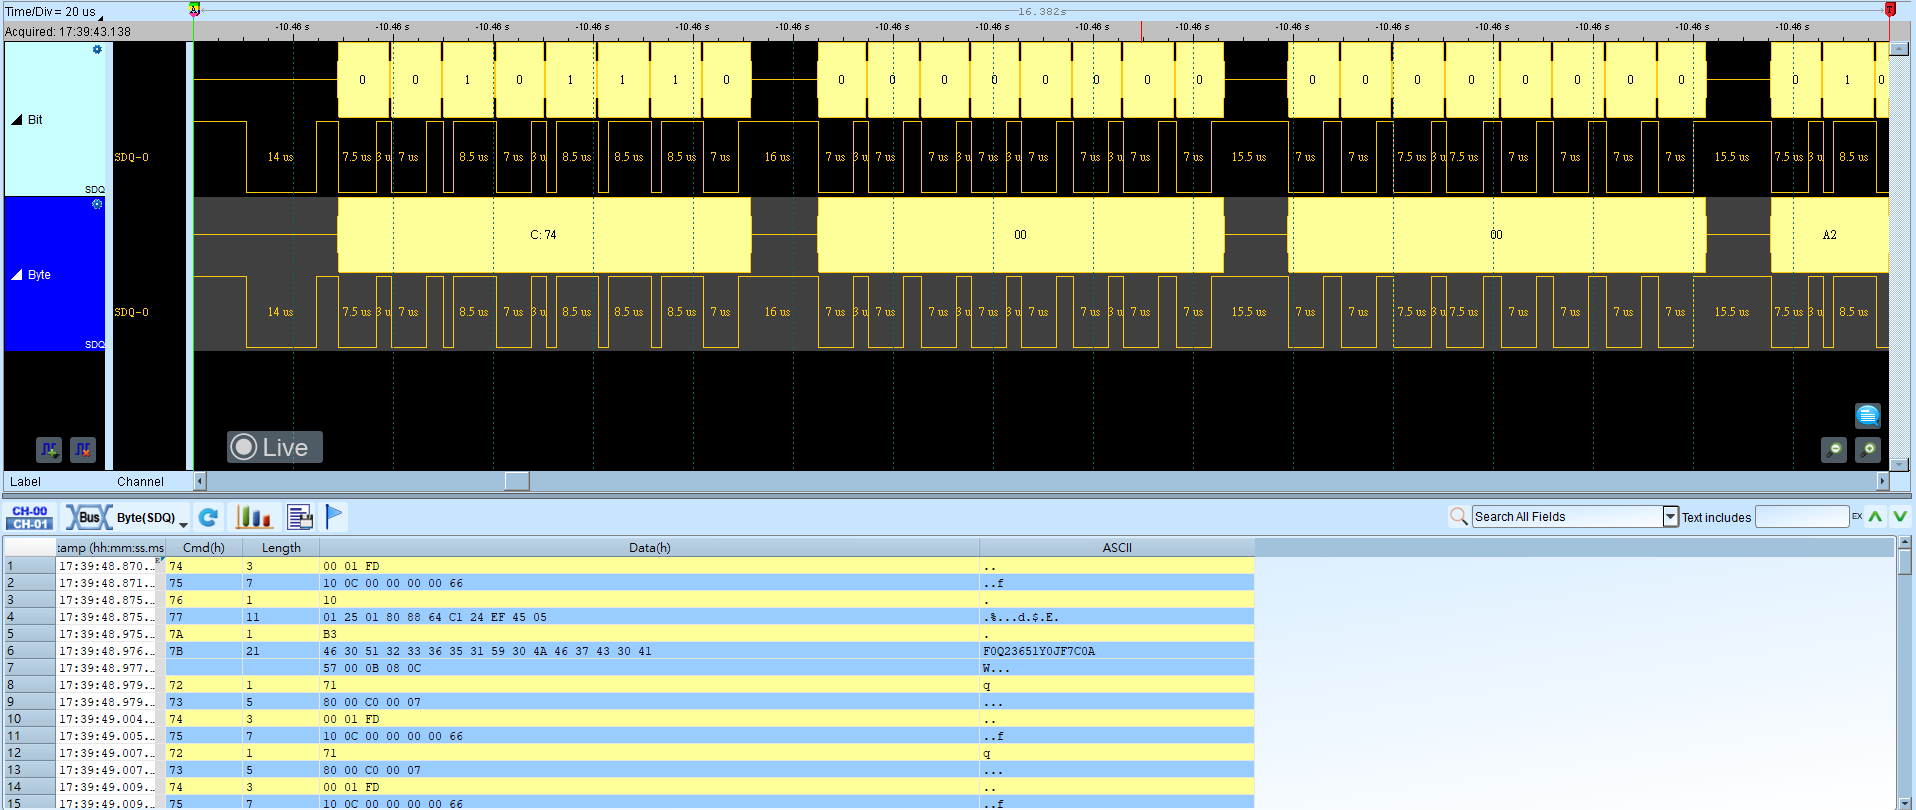Image resolution: width=1916 pixels, height=810 pixels.
Task: Collapse the Byte bus row
Action: [16, 275]
